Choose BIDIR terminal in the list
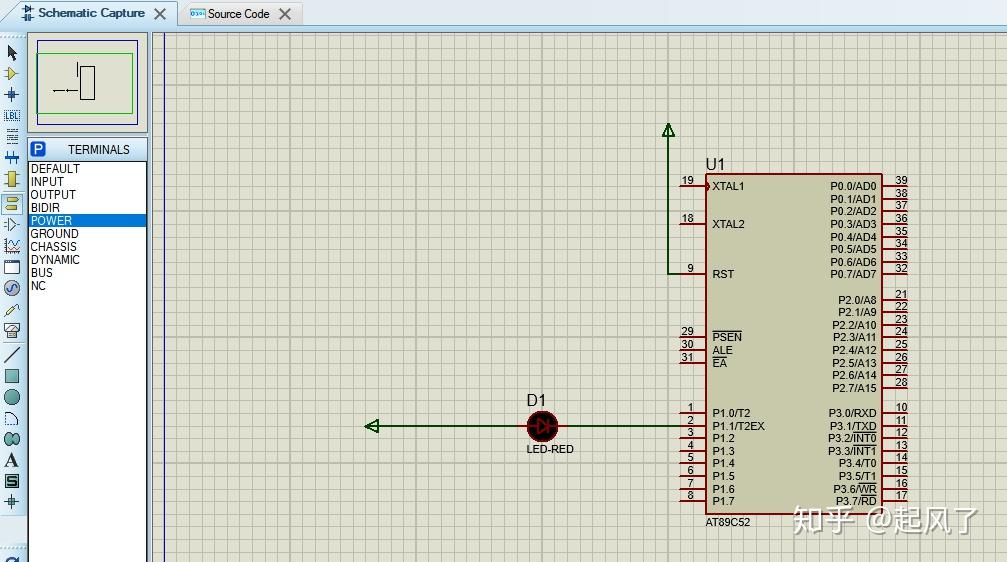Viewport: 1007px width, 562px height. 87,207
